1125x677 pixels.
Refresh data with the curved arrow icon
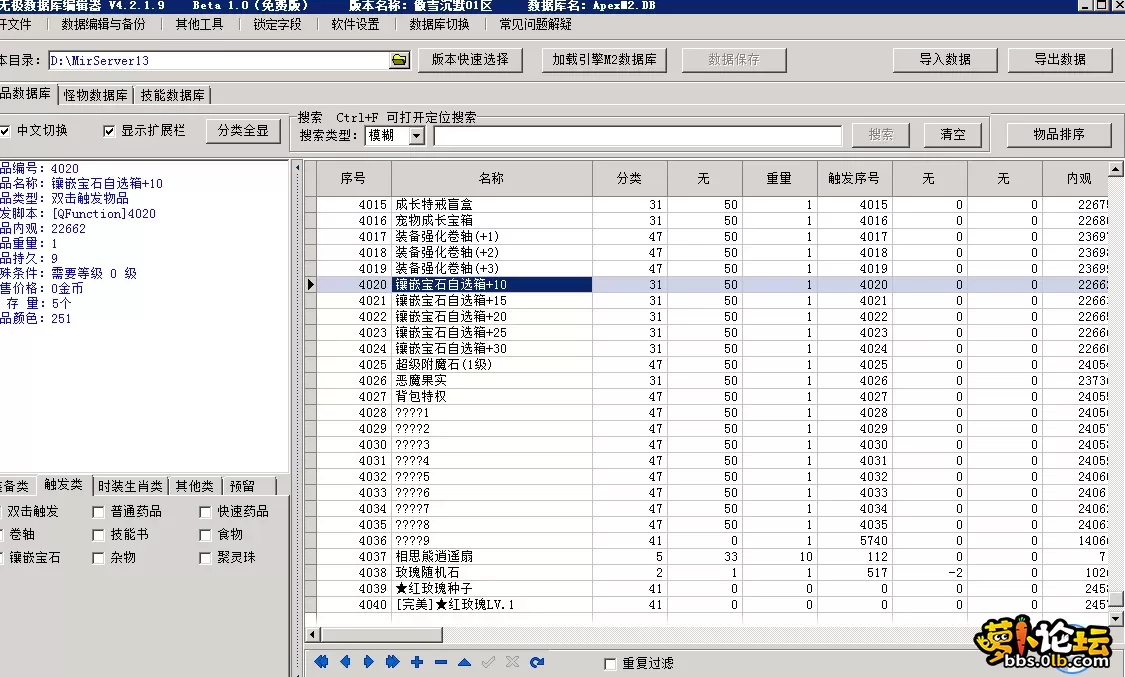(x=537, y=662)
